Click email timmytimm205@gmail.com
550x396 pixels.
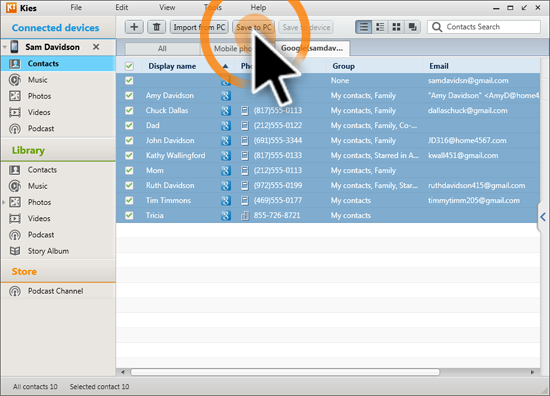(474, 200)
